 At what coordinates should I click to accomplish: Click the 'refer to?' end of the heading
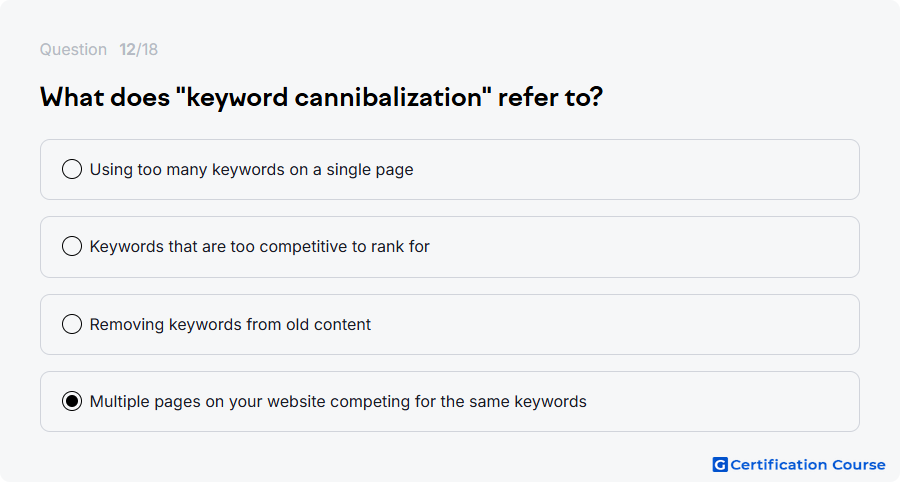tap(550, 97)
